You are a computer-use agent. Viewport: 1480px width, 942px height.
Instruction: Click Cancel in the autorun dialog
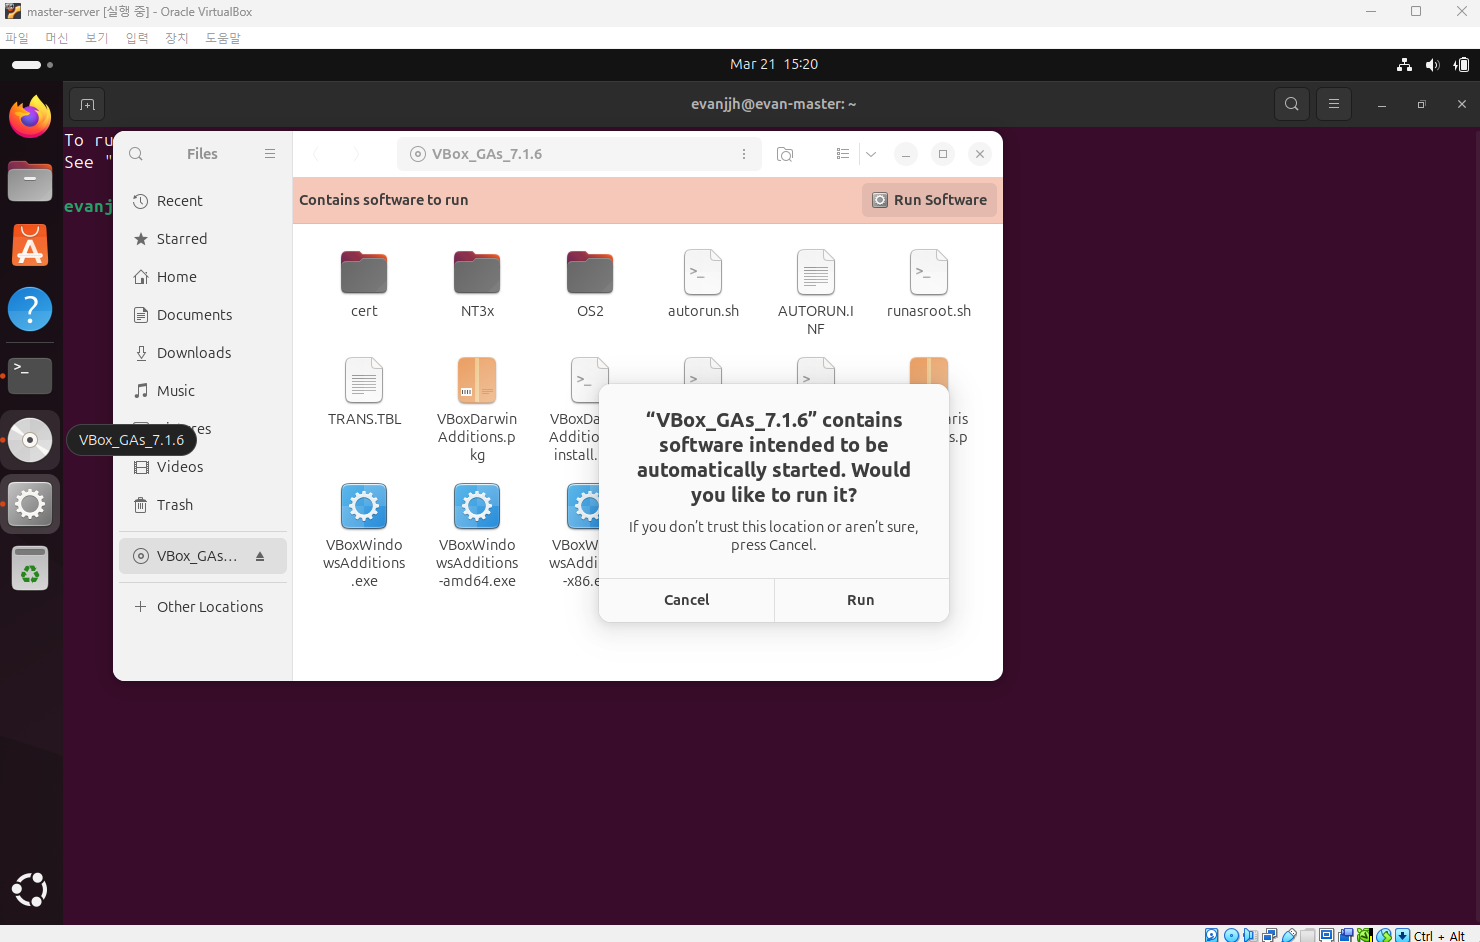click(686, 600)
